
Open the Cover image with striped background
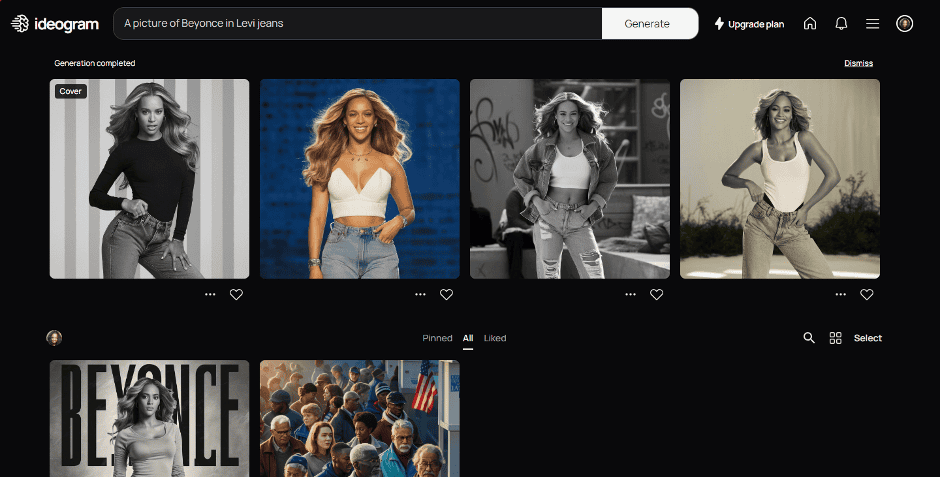coord(149,179)
